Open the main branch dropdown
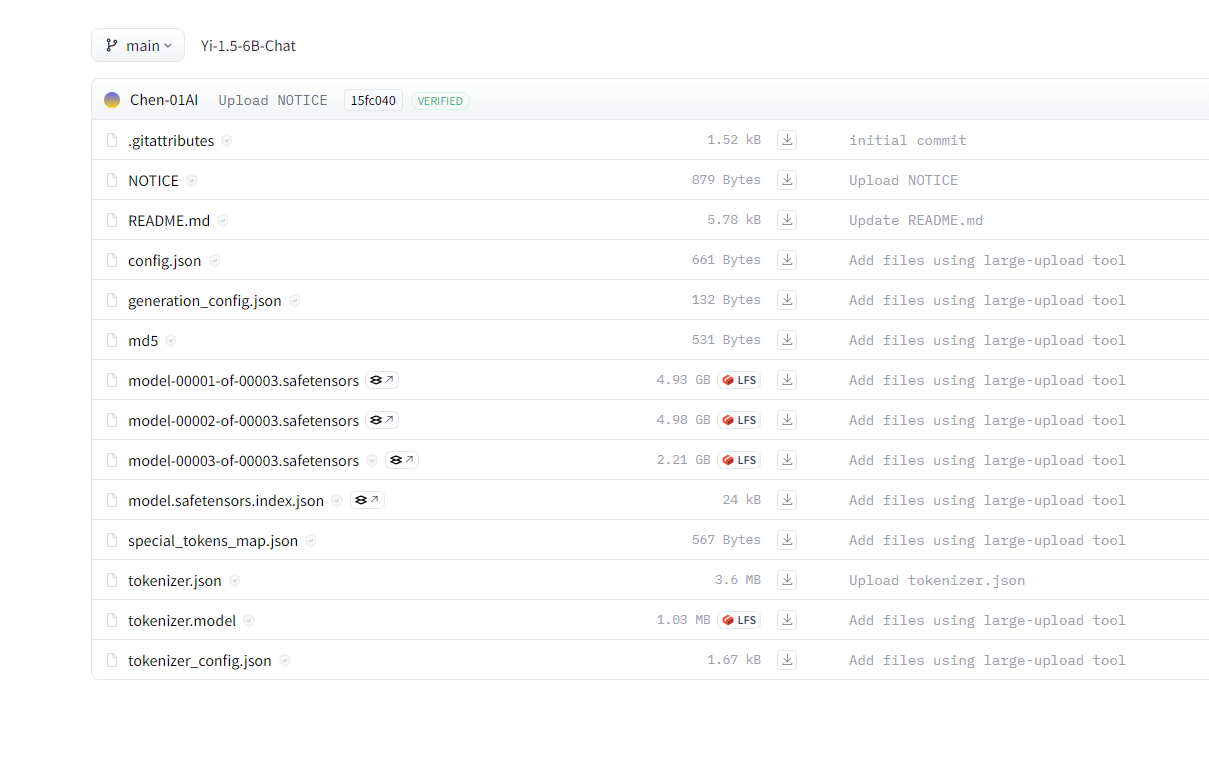 pos(138,45)
